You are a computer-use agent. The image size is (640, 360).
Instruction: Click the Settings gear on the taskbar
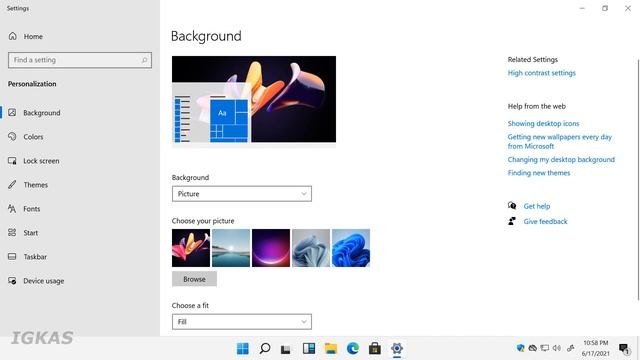pyautogui.click(x=397, y=349)
